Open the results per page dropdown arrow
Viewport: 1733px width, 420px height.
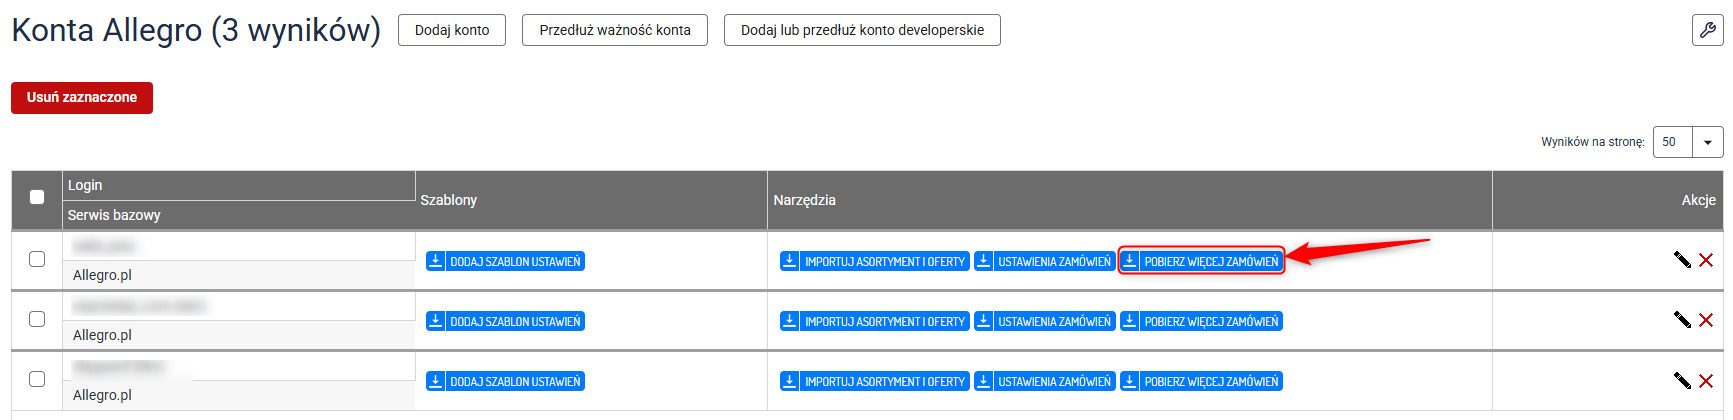(1707, 142)
